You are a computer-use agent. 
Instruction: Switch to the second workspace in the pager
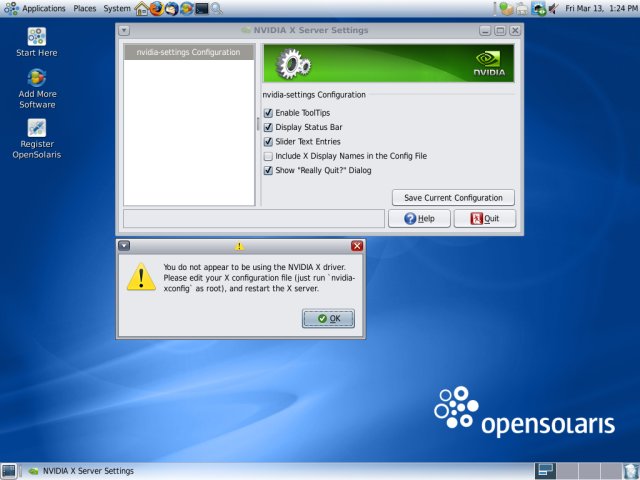567,471
